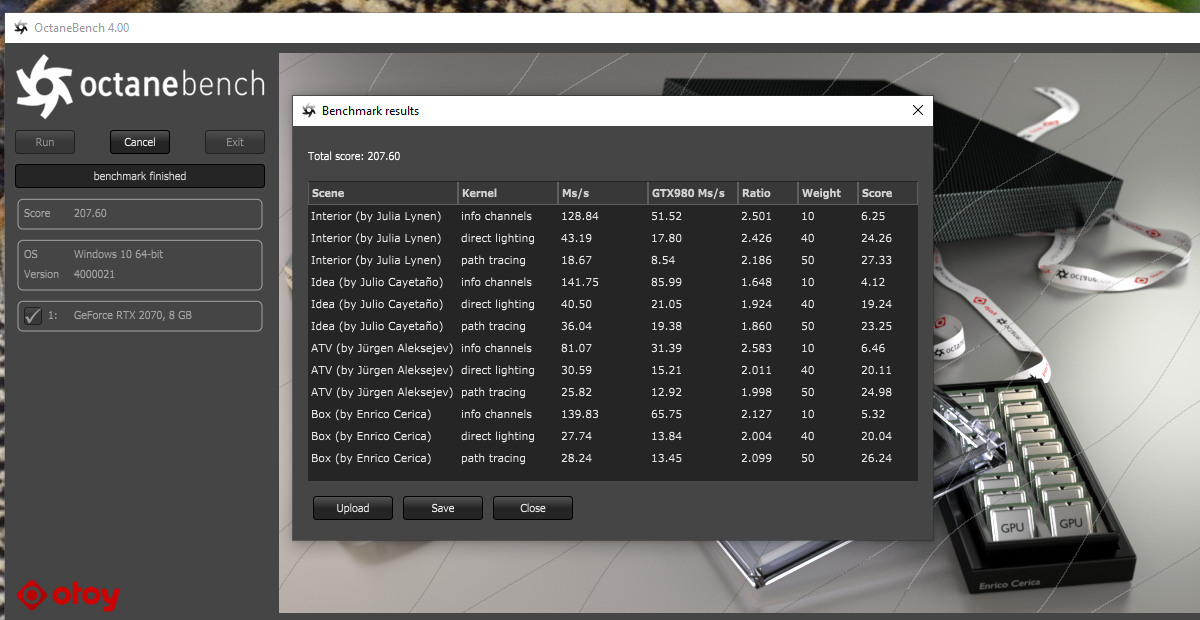This screenshot has width=1200, height=620.
Task: Click the Ms/s column header
Action: (603, 193)
